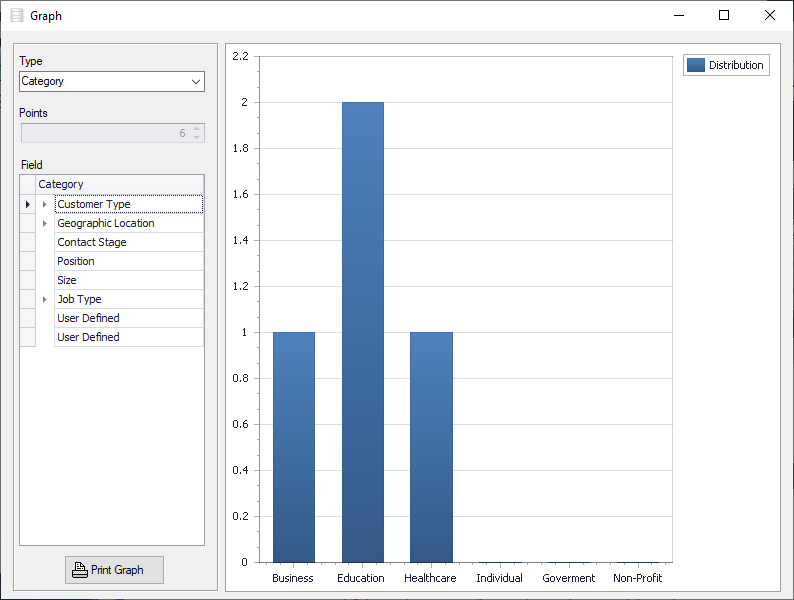Screen dimensions: 794x600
Task: Close the Graph window
Action: [x=770, y=16]
